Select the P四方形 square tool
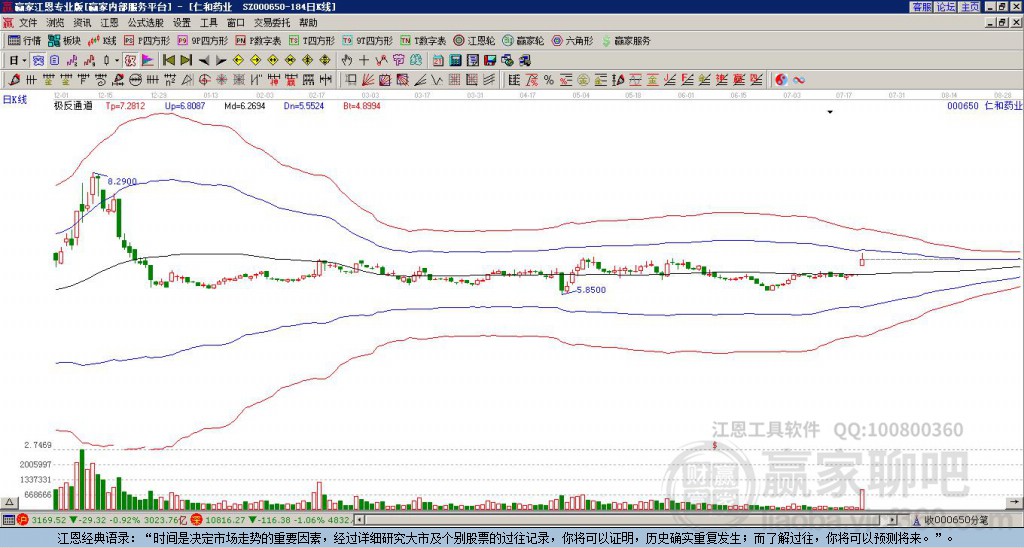Viewport: 1024px width, 548px height. click(x=148, y=41)
